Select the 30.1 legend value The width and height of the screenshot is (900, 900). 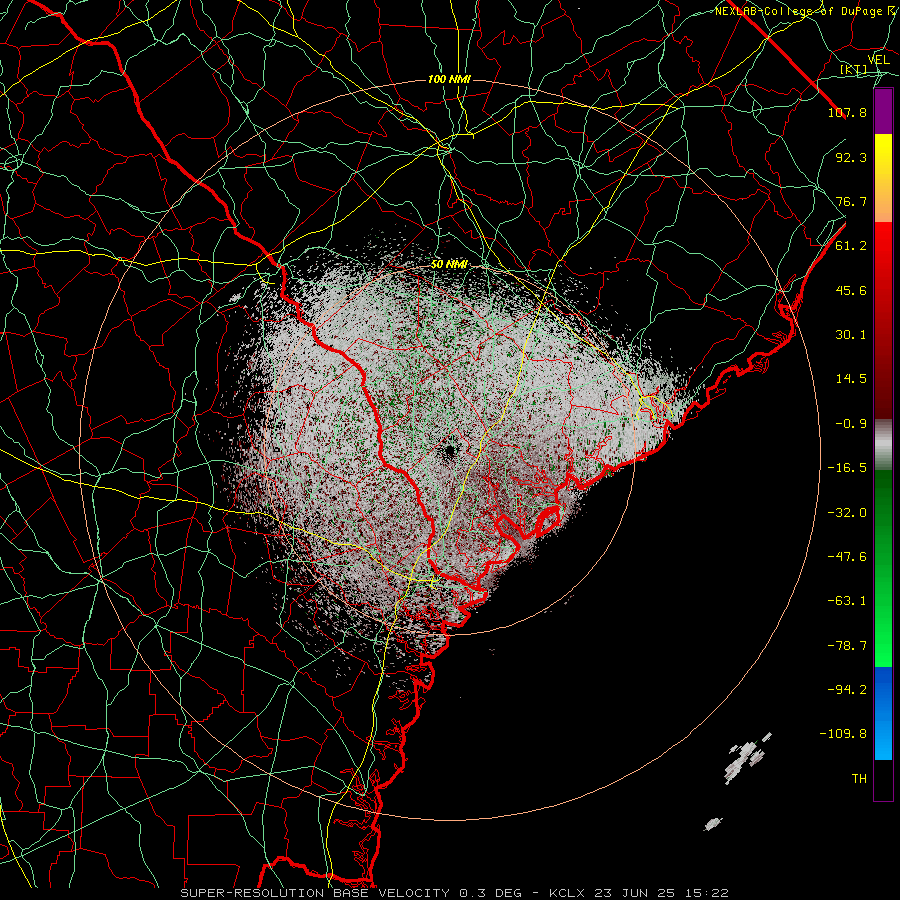851,335
